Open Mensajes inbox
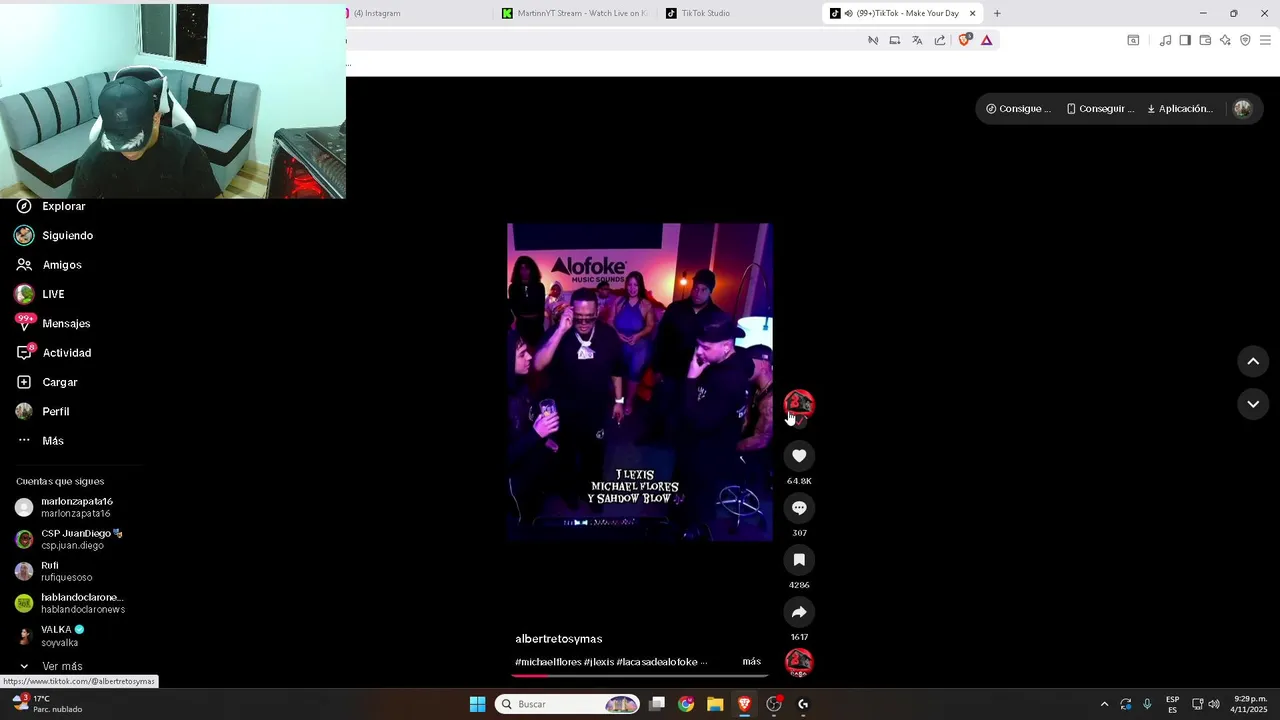This screenshot has height=720, width=1280. [x=53, y=323]
